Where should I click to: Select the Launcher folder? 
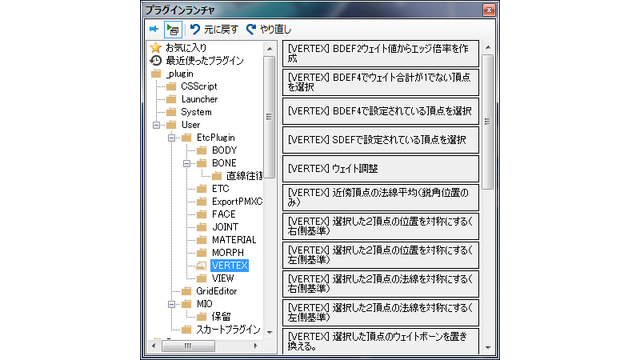[199, 99]
